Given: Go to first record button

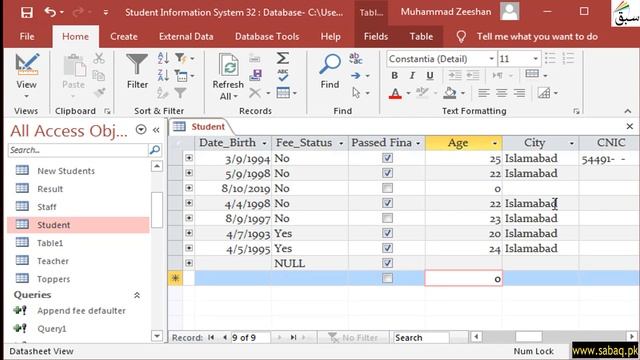Looking at the screenshot, I should pos(211,338).
